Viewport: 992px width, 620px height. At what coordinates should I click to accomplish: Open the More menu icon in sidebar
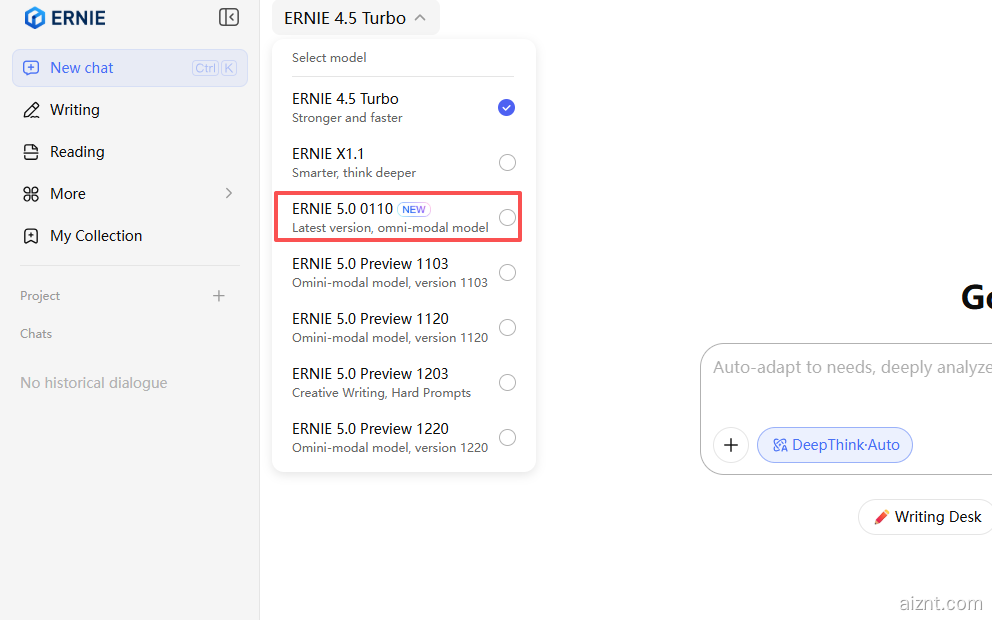click(x=31, y=194)
